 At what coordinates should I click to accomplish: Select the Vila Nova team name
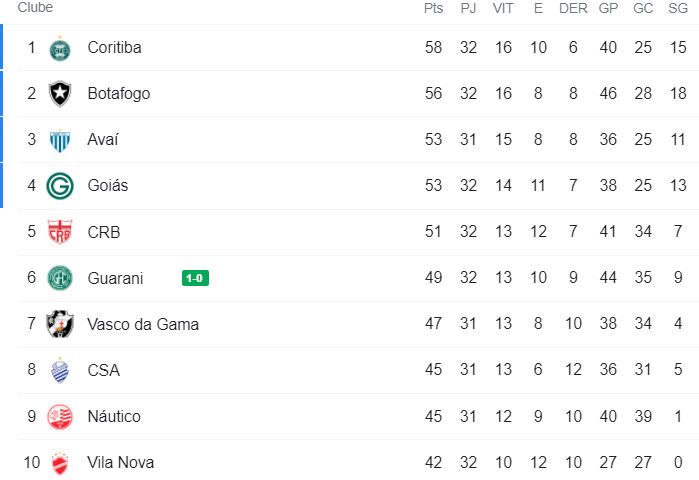[120, 462]
